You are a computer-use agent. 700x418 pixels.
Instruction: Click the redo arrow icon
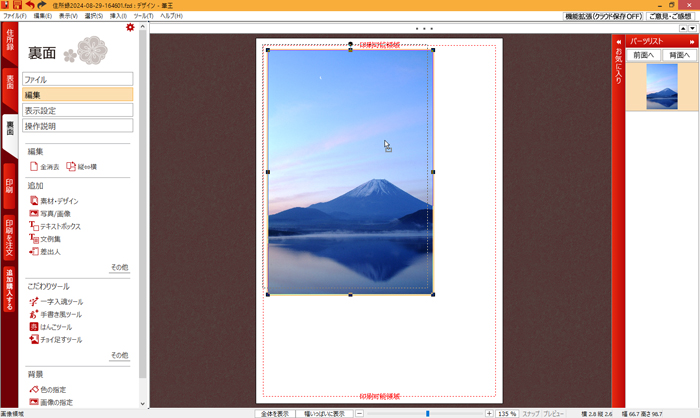pyautogui.click(x=42, y=6)
